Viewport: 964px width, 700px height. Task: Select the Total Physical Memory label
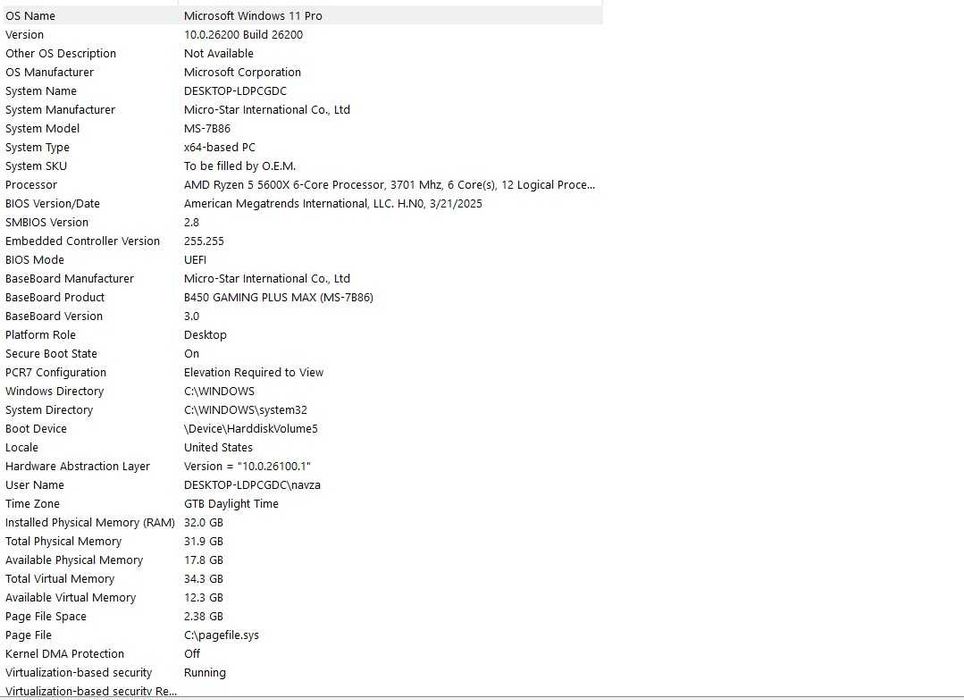pyautogui.click(x=63, y=541)
